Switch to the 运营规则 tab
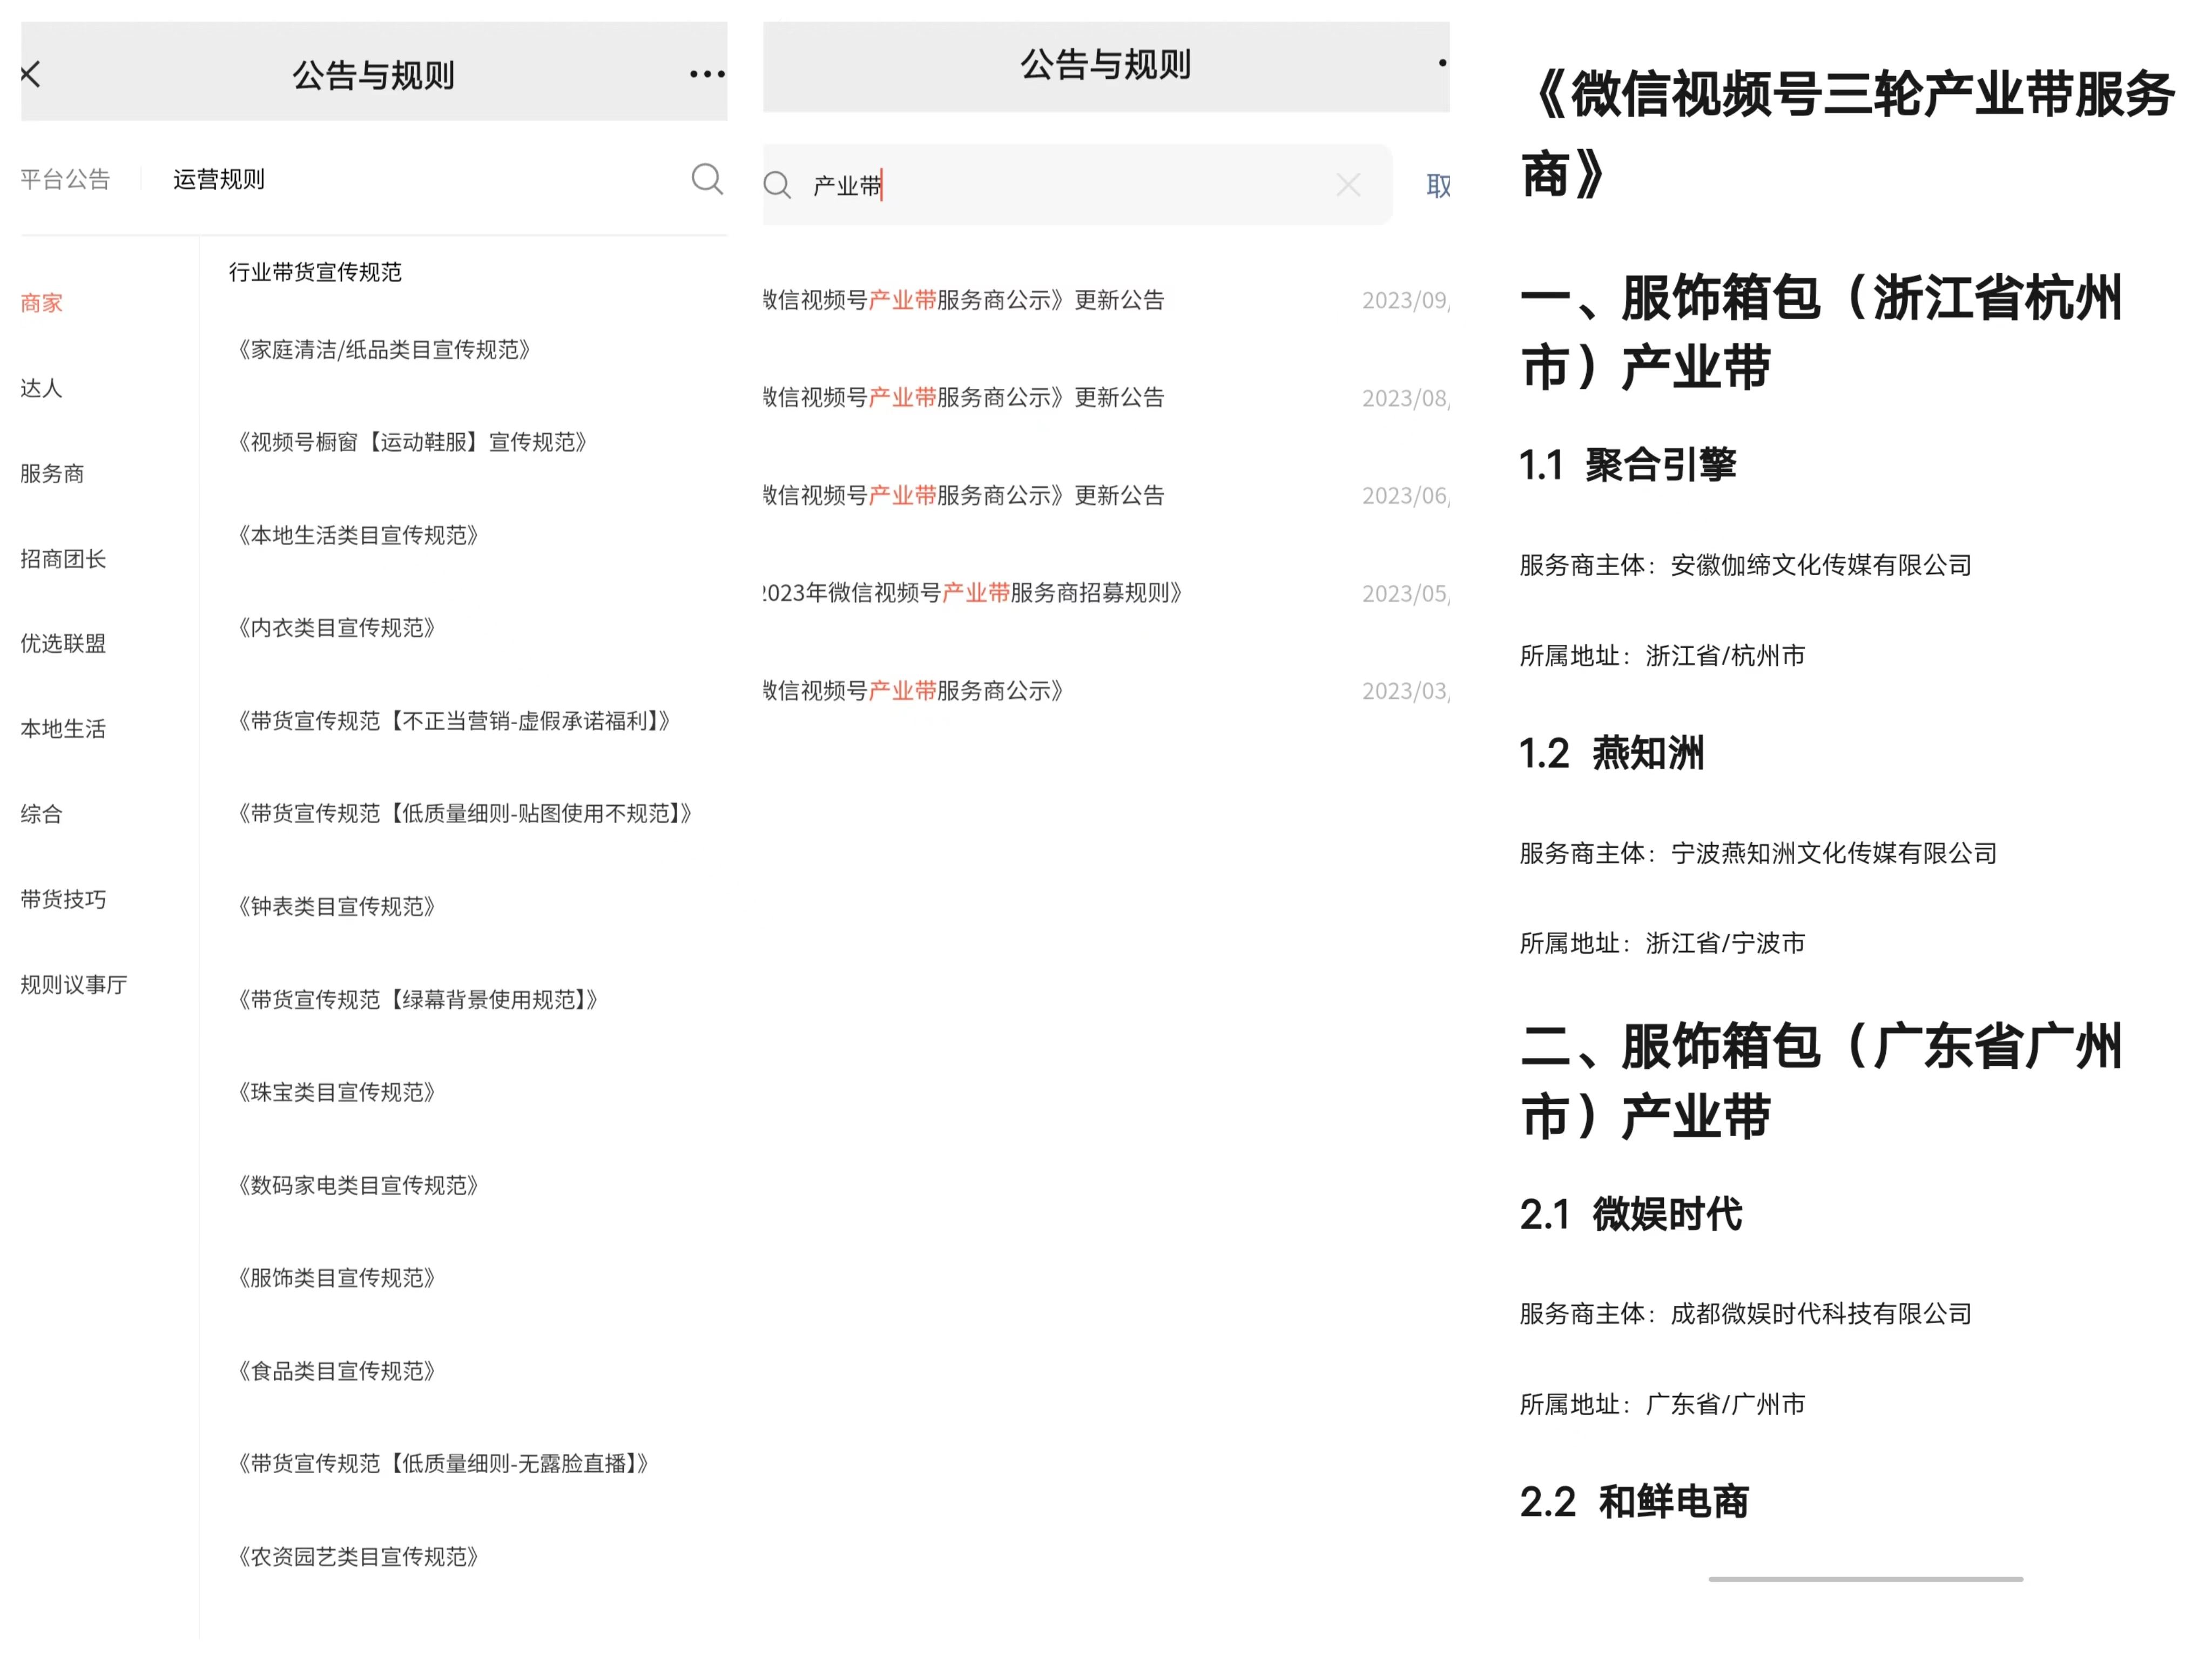Screen dimensions: 2212x1659 (x=219, y=179)
